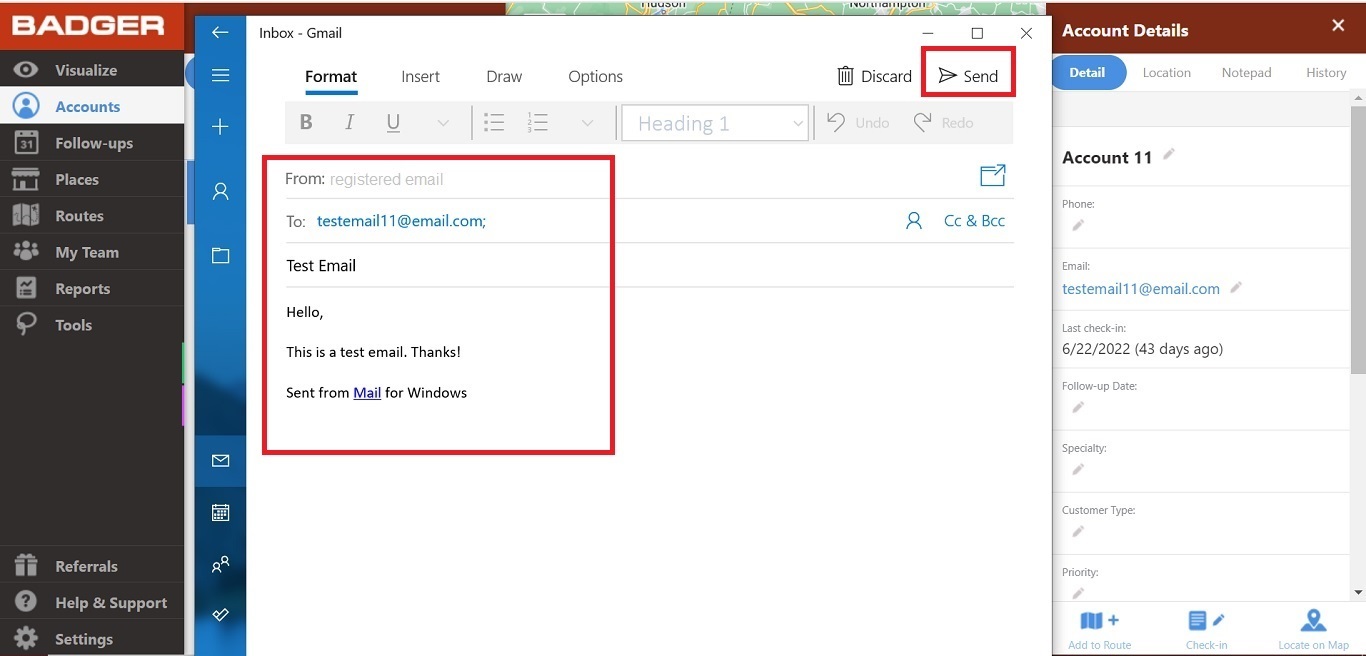Image resolution: width=1366 pixels, height=656 pixels.
Task: Click the Badger logo
Action: coord(90,25)
